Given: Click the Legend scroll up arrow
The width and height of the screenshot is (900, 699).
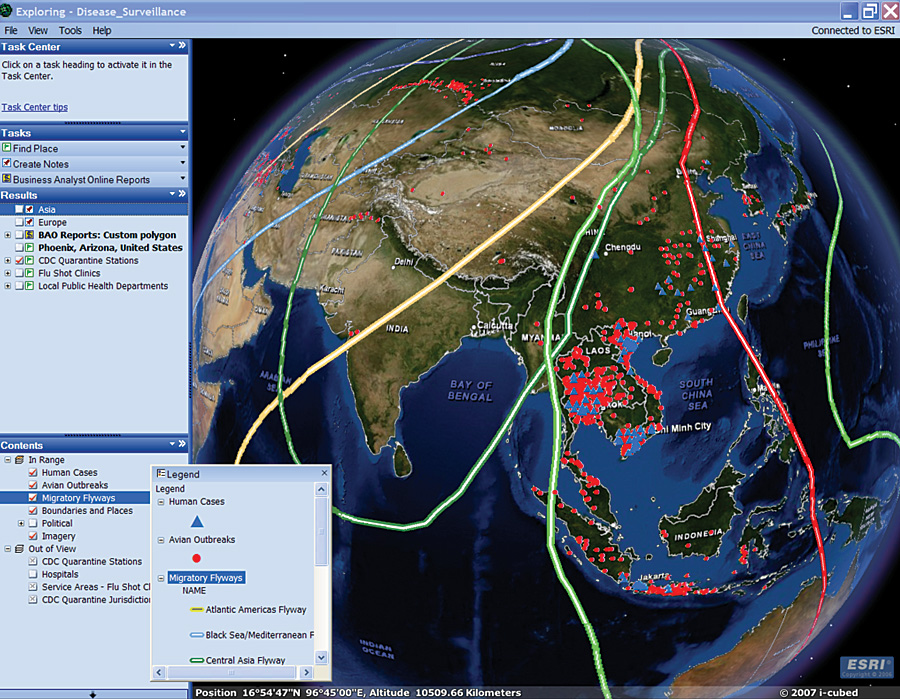Looking at the screenshot, I should [x=321, y=489].
